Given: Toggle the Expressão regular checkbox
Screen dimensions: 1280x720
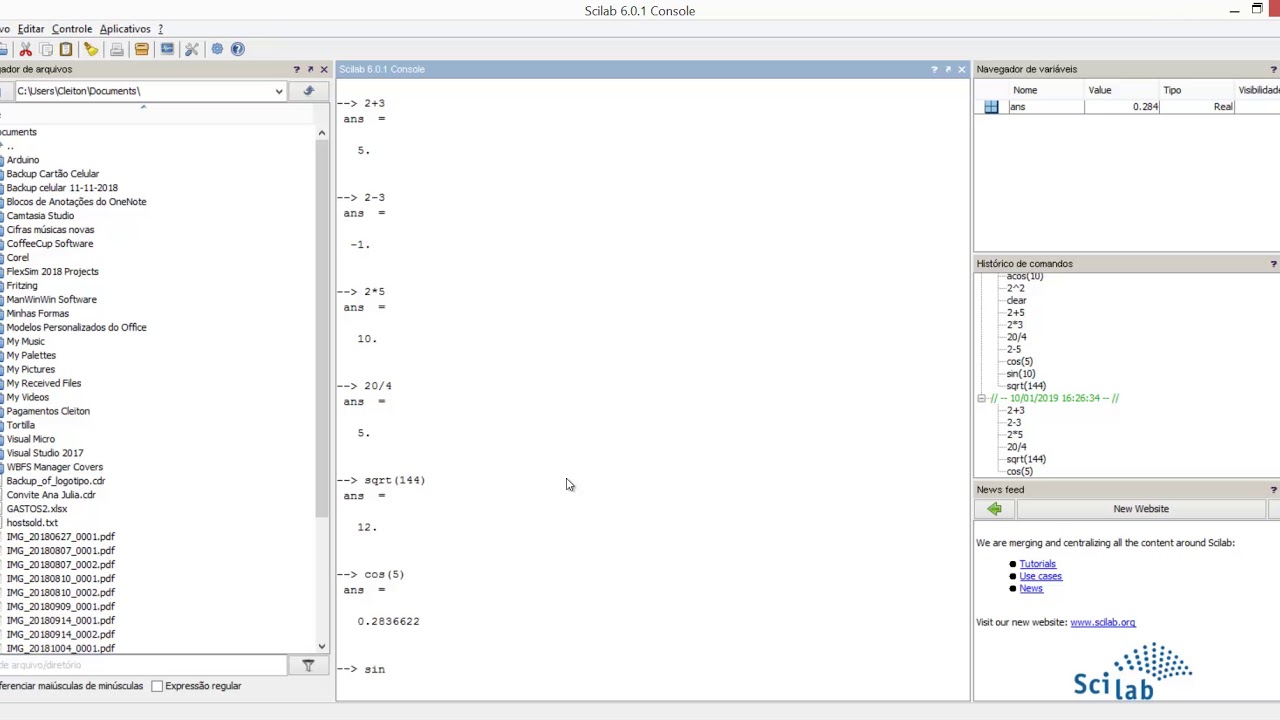Looking at the screenshot, I should point(157,686).
